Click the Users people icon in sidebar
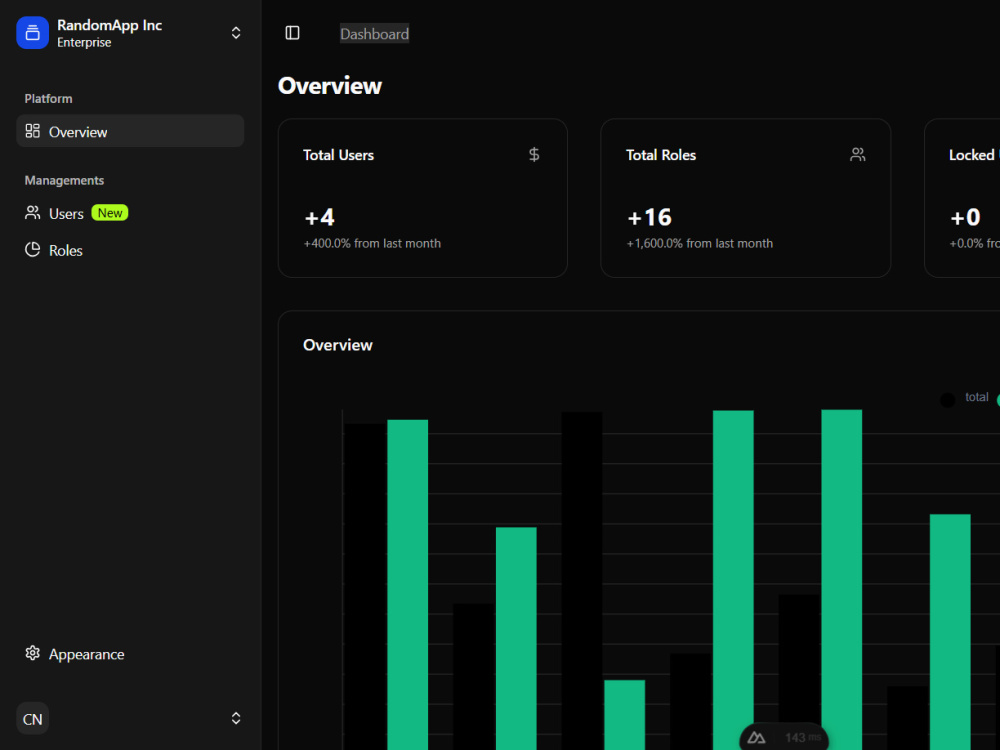Image resolution: width=1000 pixels, height=750 pixels. [33, 213]
